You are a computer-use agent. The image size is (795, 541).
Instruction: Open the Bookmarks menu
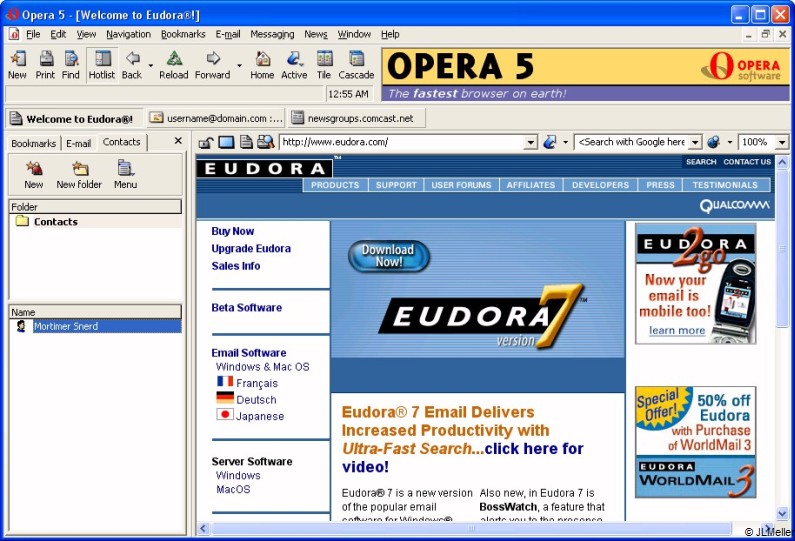(x=183, y=34)
